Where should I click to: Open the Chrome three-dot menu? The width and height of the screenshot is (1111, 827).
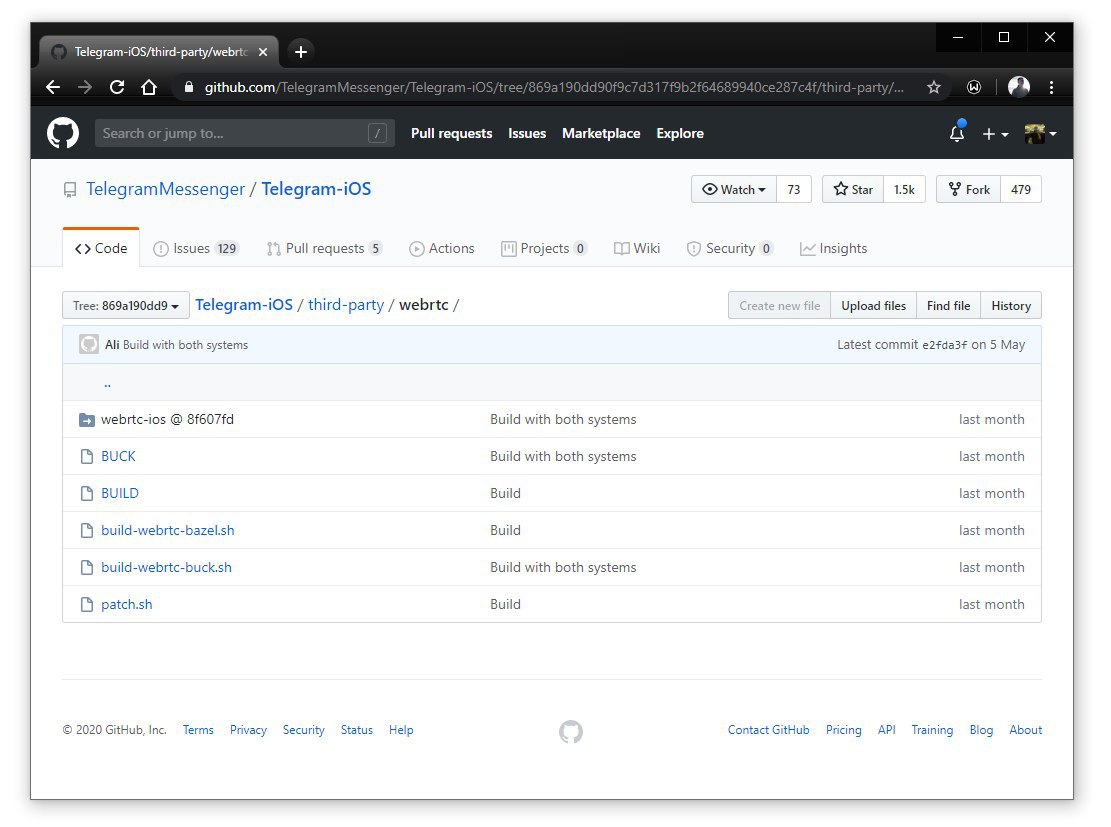click(x=1051, y=87)
